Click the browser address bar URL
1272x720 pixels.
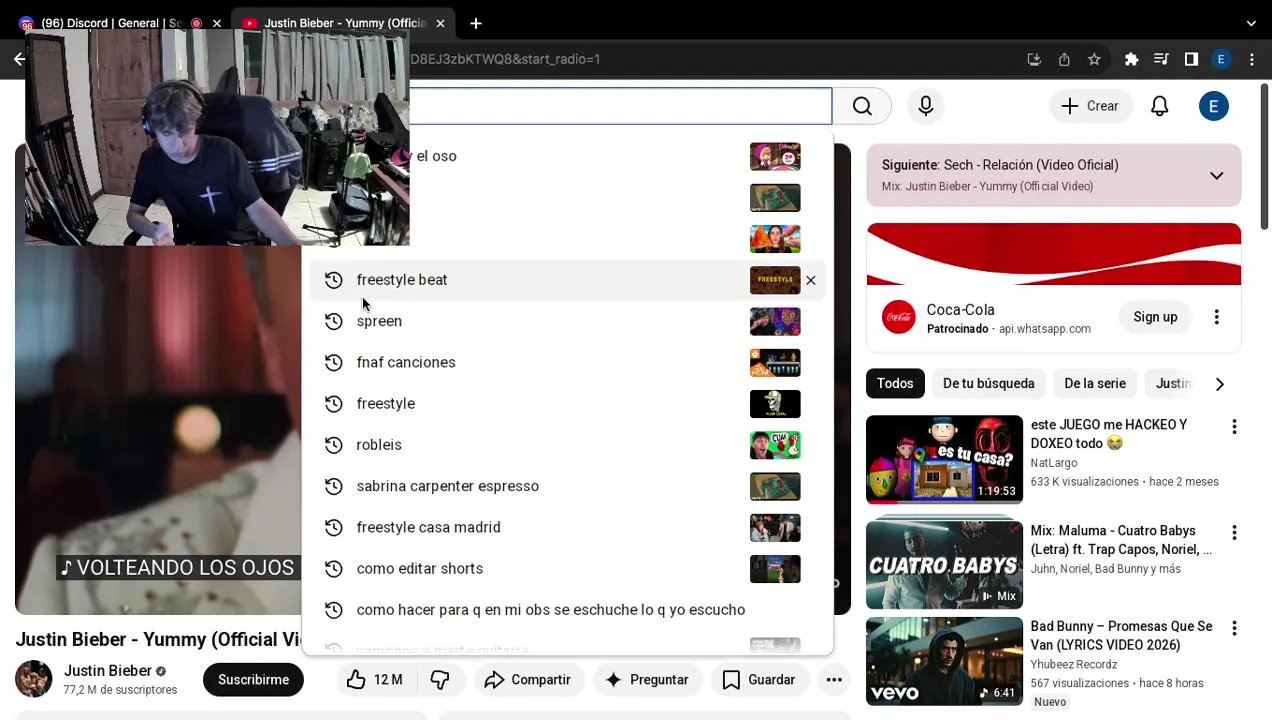click(x=505, y=59)
